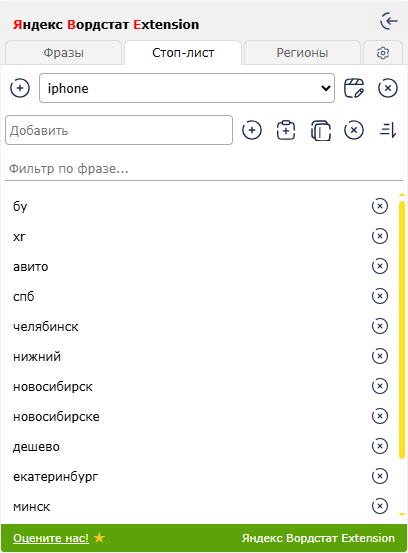This screenshot has height=553, width=408.
Task: Clear all stop words from the list
Action: (x=354, y=130)
